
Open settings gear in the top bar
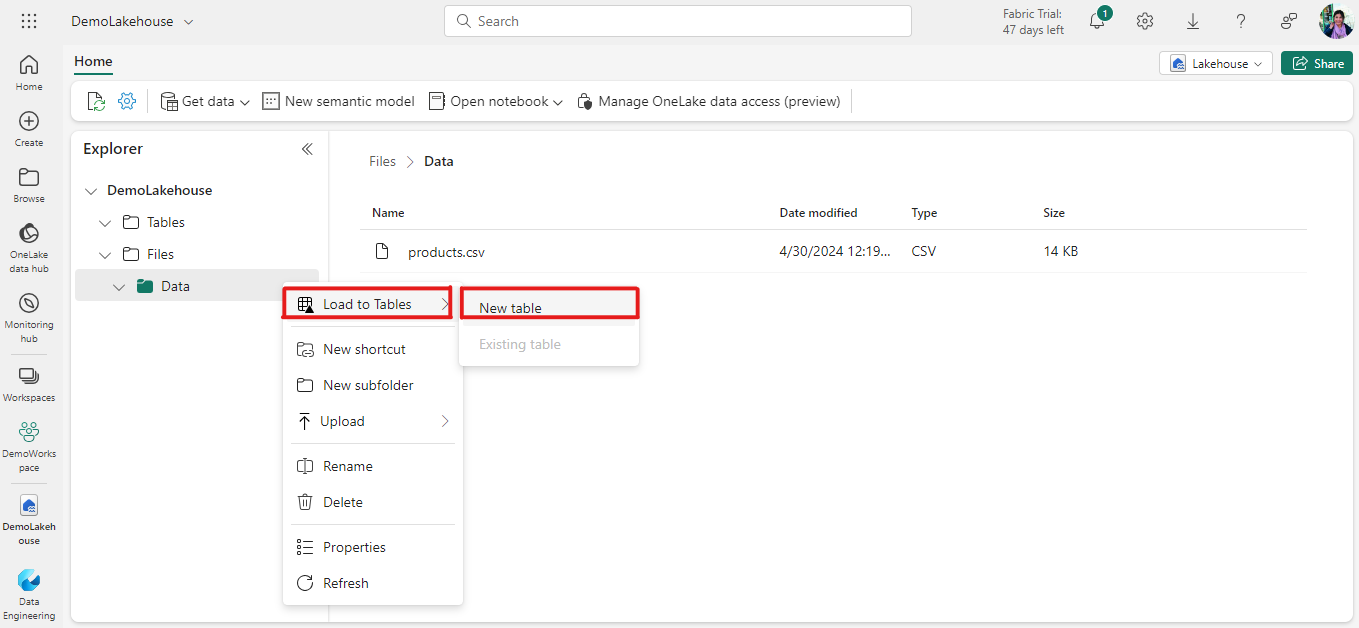click(x=1145, y=21)
